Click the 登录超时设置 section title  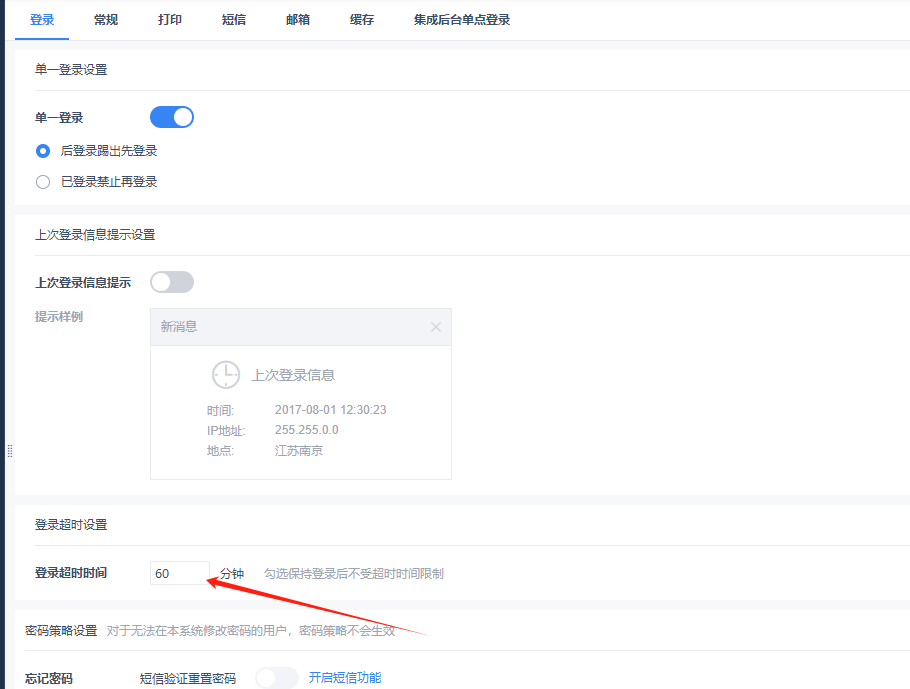(71, 525)
